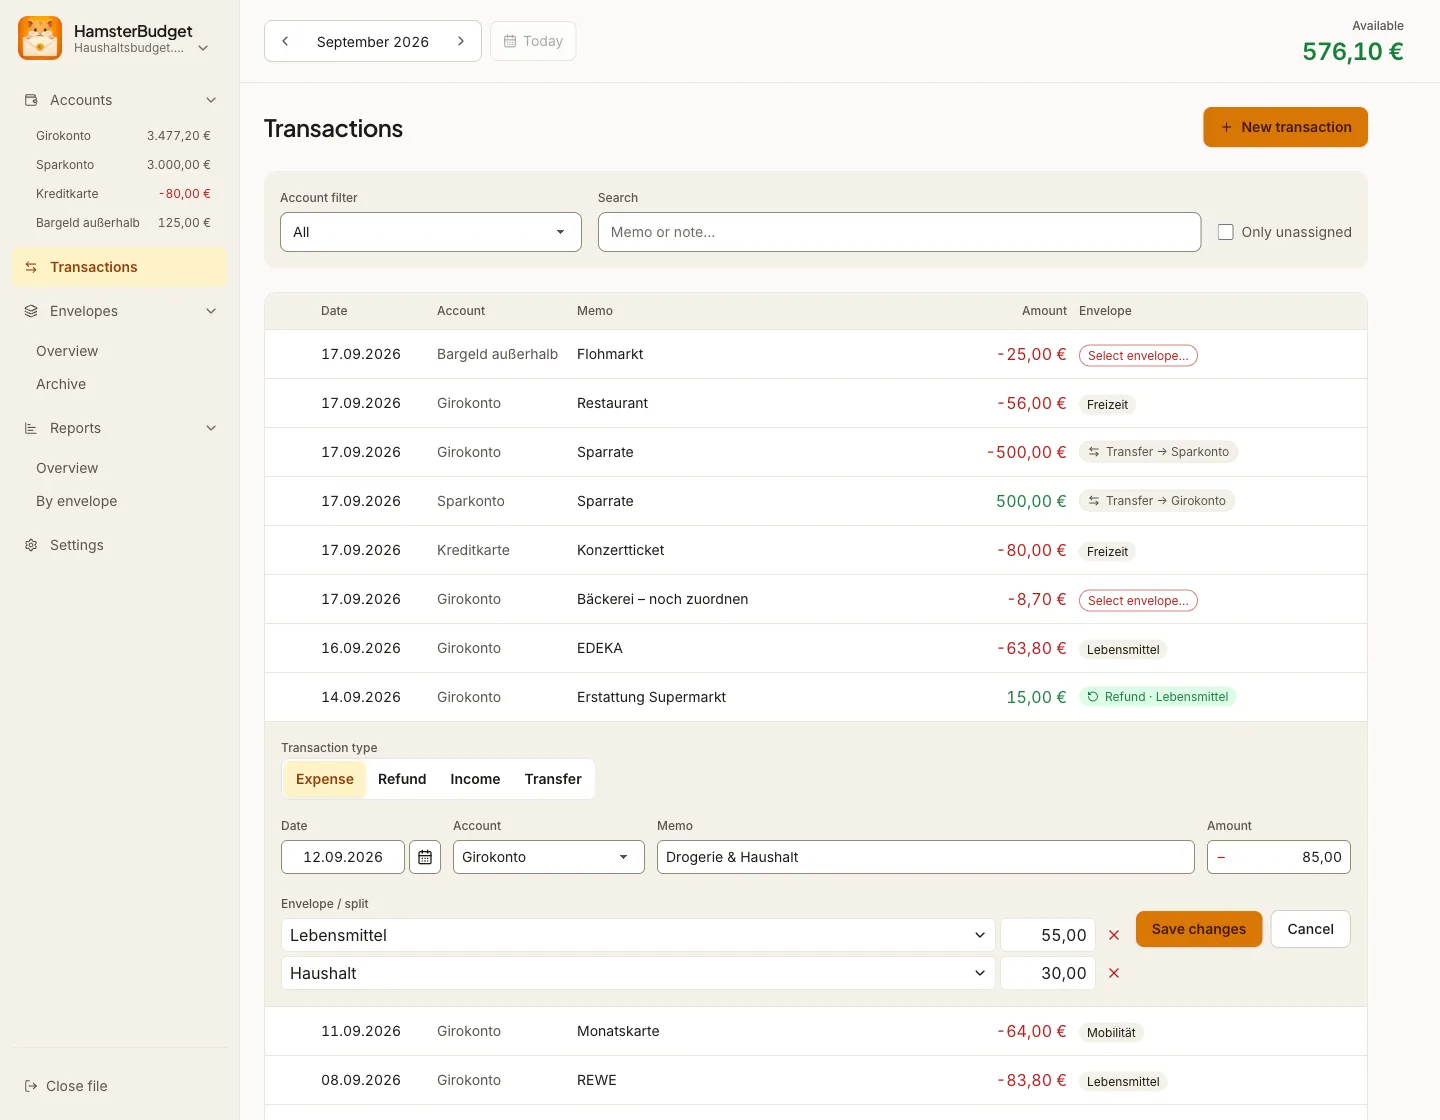Open the date picker calendar icon
1440x1120 pixels.
tap(425, 857)
